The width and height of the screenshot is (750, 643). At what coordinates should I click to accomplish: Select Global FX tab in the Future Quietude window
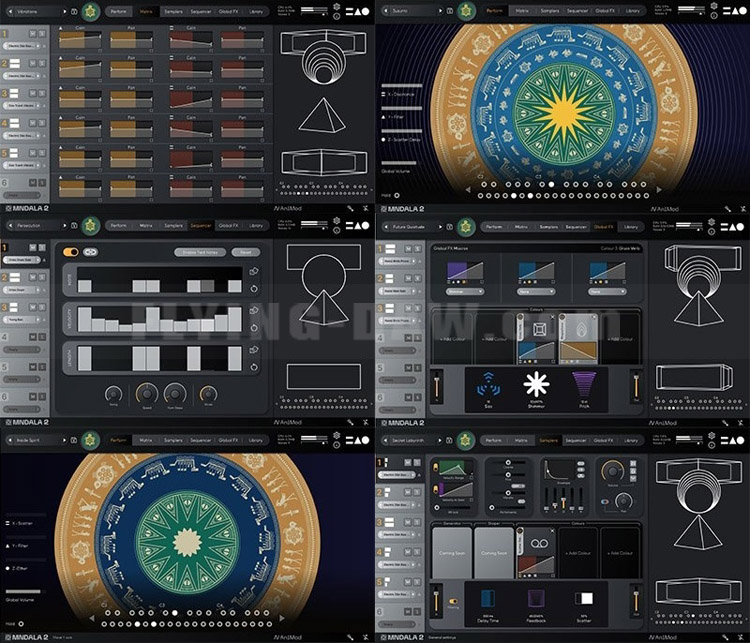[x=604, y=226]
